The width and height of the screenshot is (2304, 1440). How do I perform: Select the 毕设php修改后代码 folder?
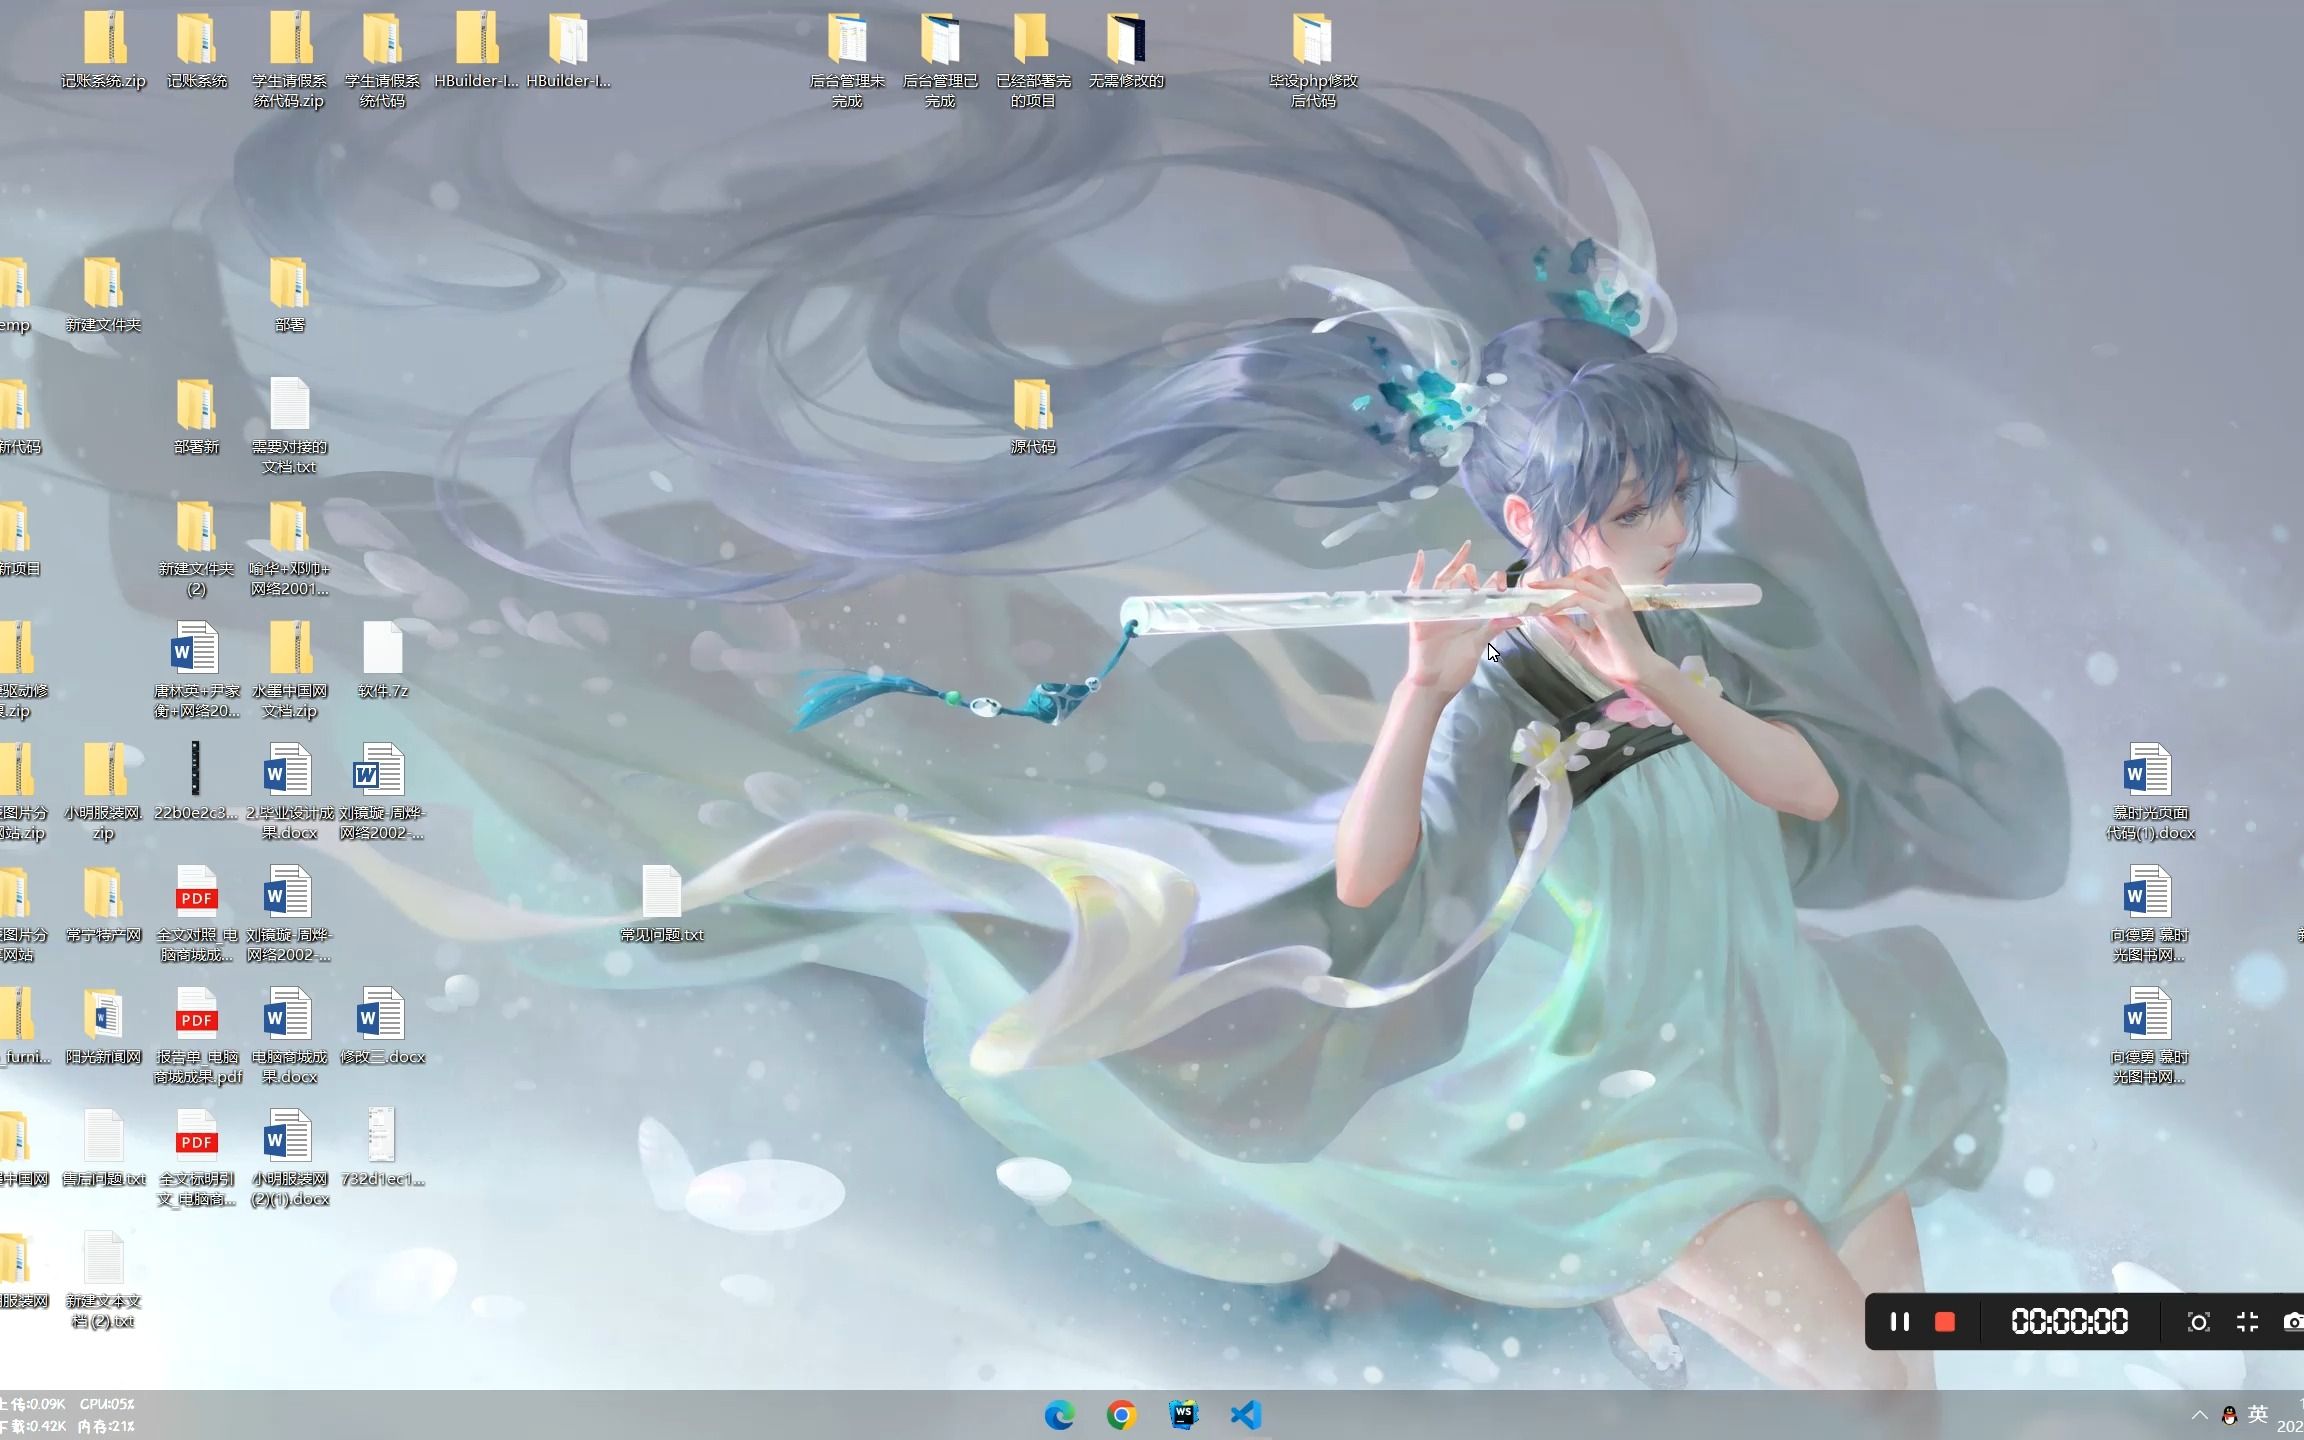1313,60
